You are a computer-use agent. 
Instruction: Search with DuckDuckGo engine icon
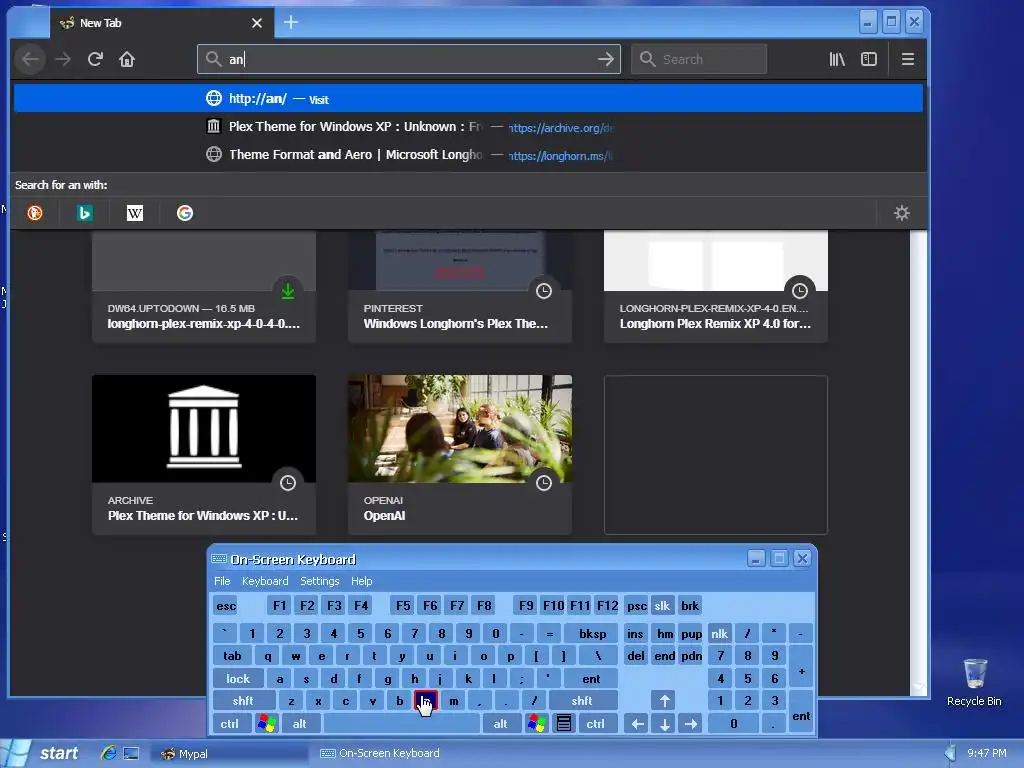click(x=35, y=213)
